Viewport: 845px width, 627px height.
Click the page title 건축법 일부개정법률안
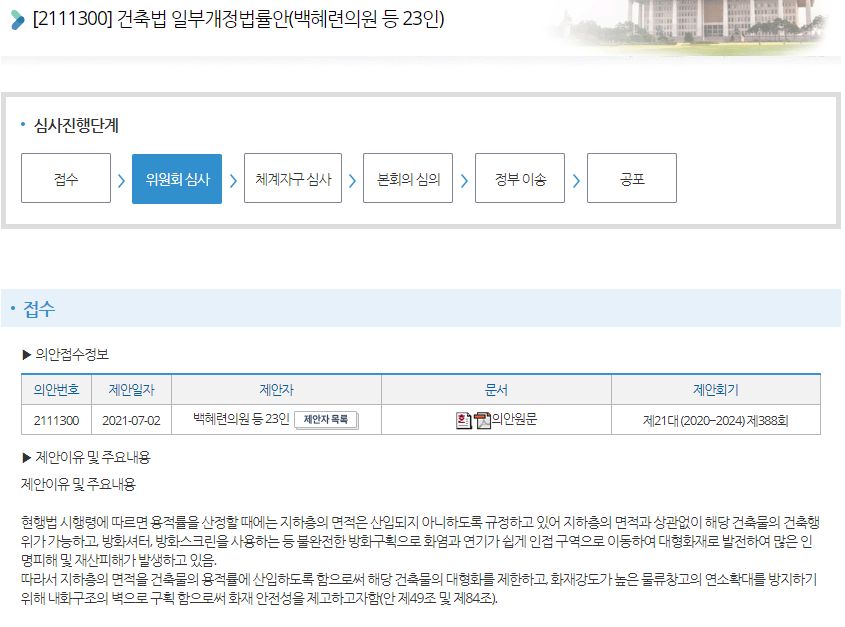(238, 19)
